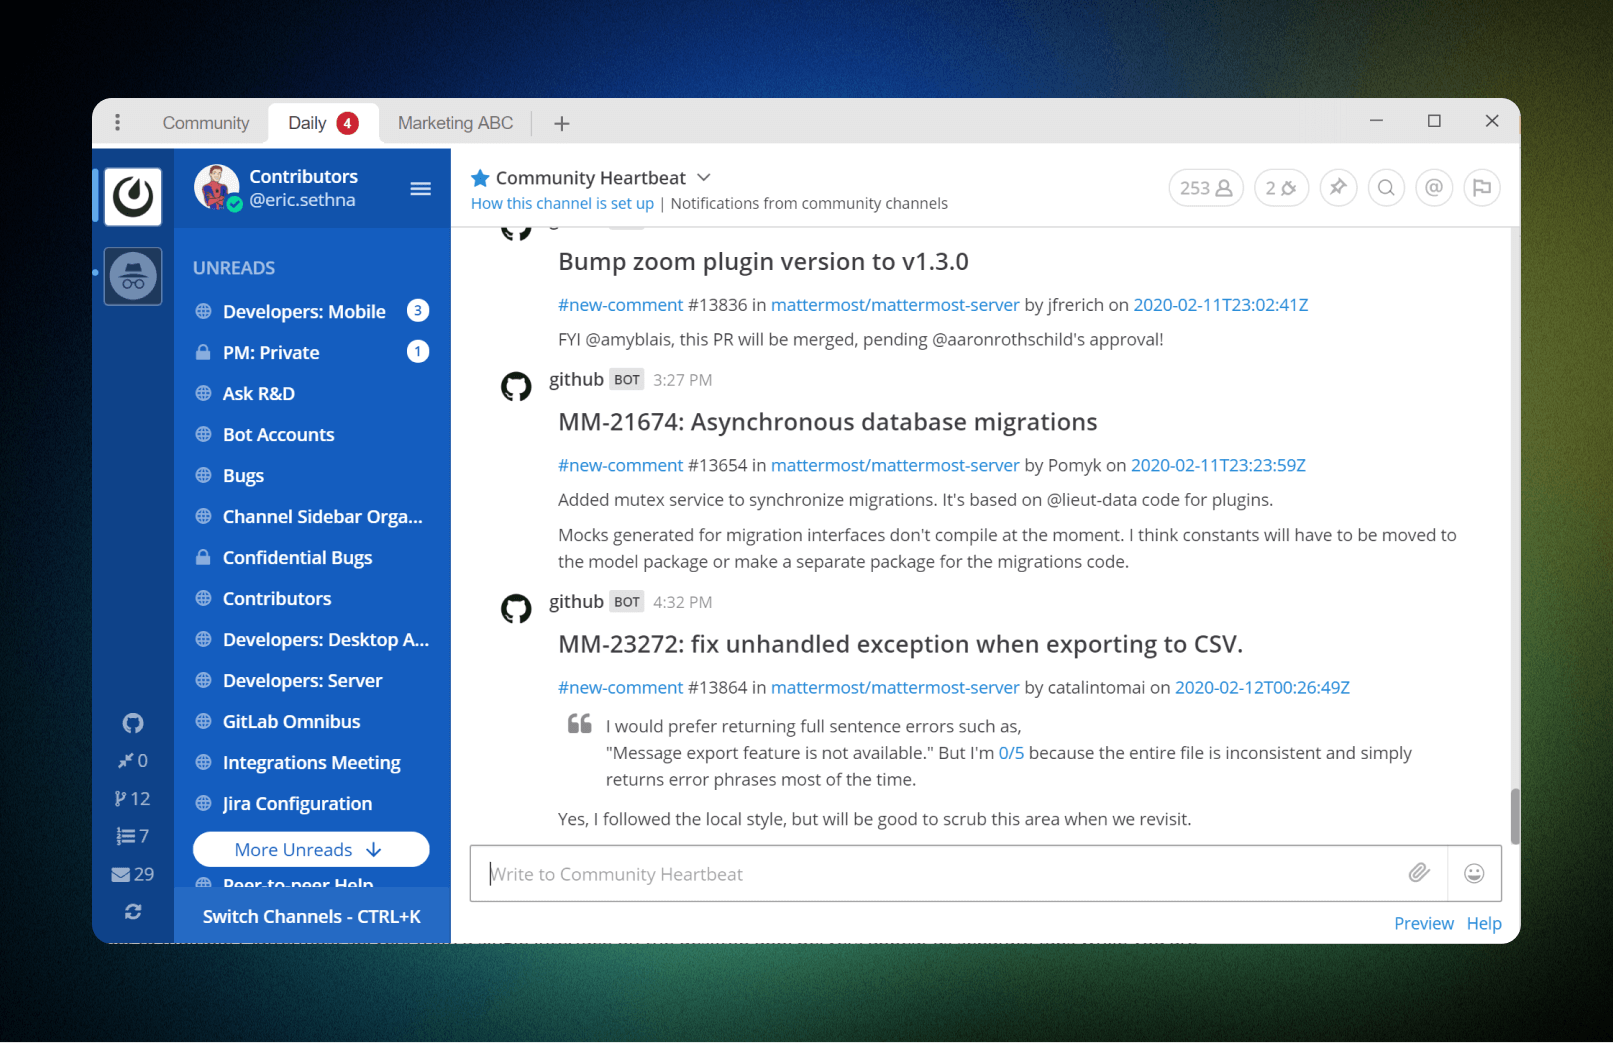Open the emoji picker

tap(1474, 873)
